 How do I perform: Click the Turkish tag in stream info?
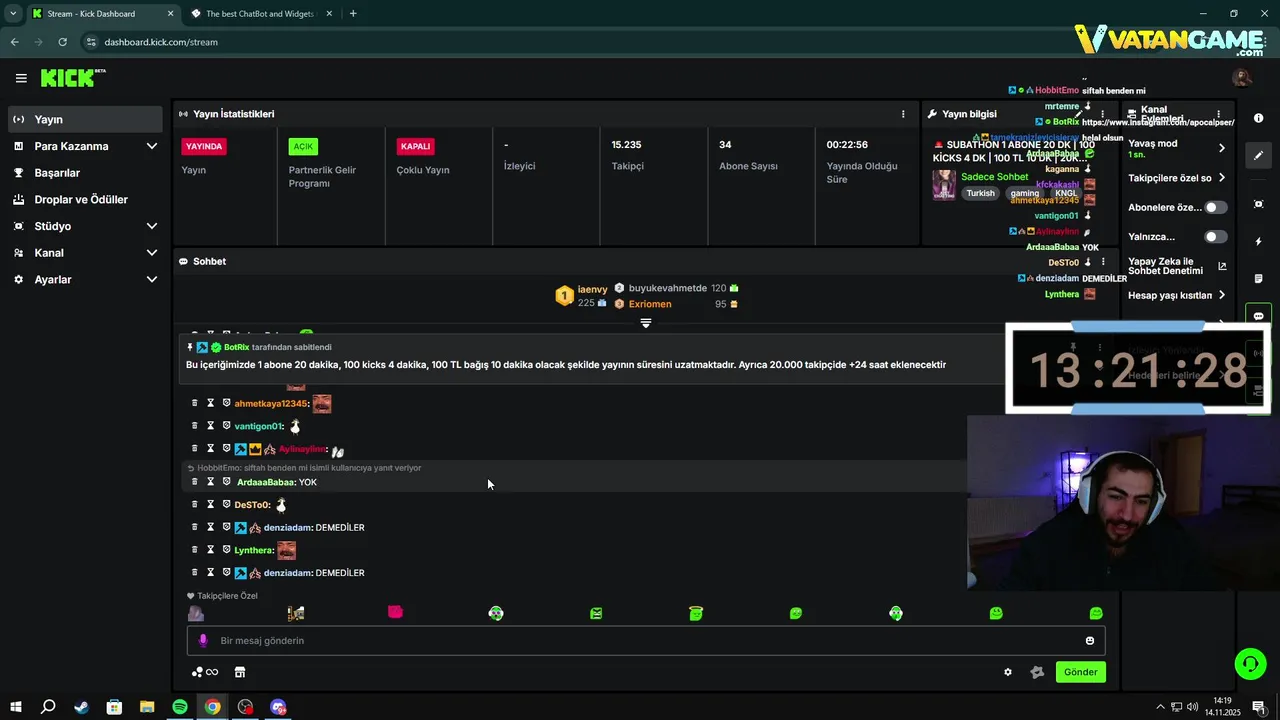[980, 193]
